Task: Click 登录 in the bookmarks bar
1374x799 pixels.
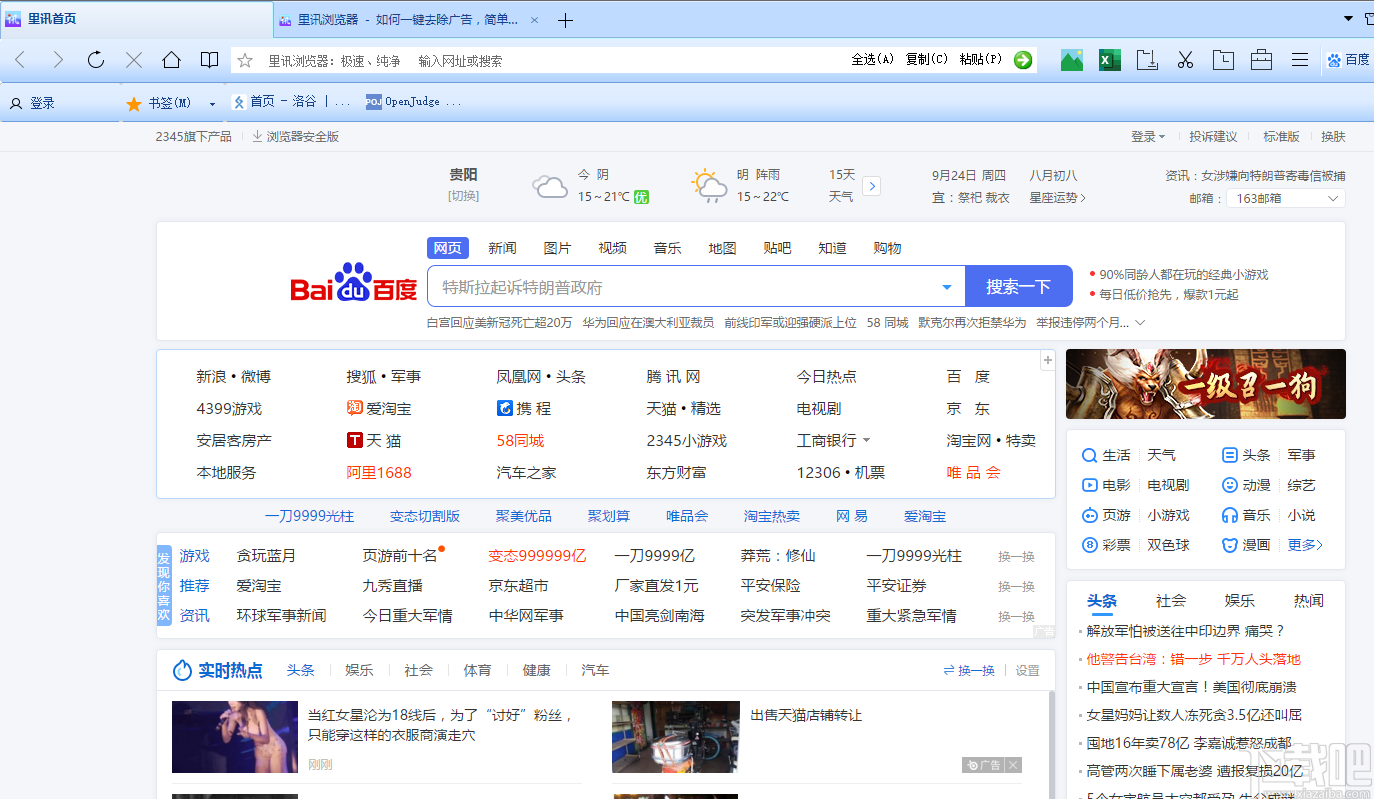Action: 33,103
